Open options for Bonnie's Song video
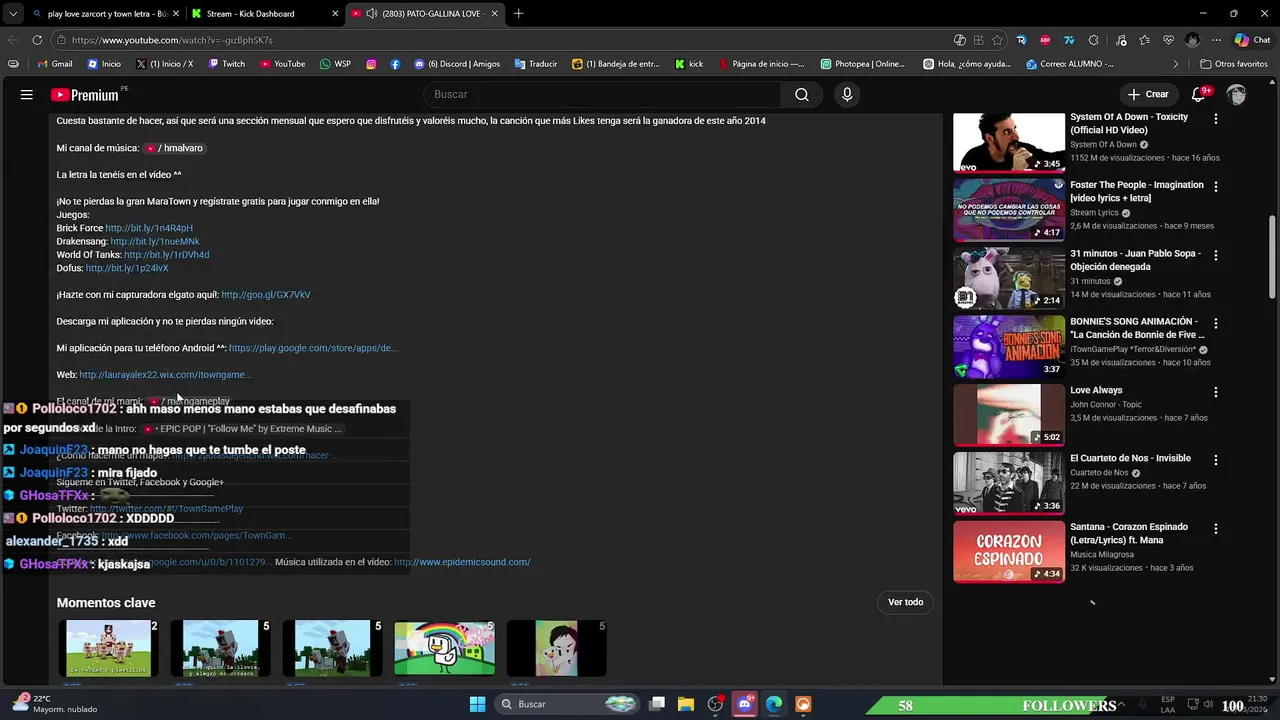 click(1216, 324)
